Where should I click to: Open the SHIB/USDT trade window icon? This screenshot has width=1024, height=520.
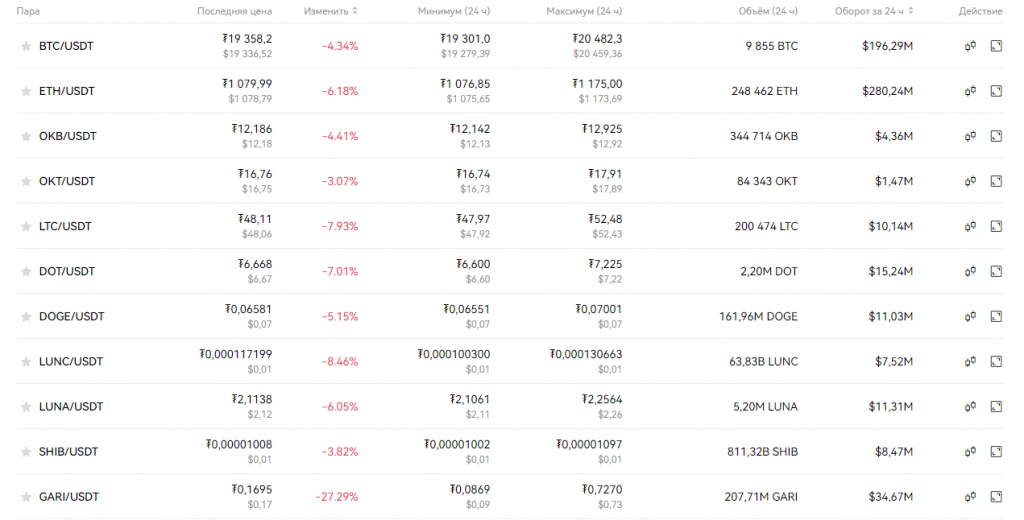coord(995,451)
